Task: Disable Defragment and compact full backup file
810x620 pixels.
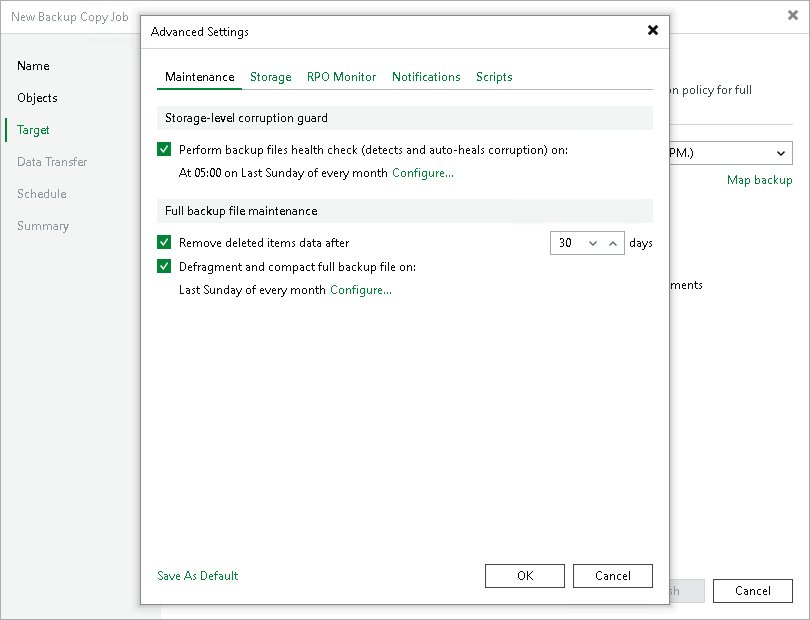Action: [x=164, y=267]
